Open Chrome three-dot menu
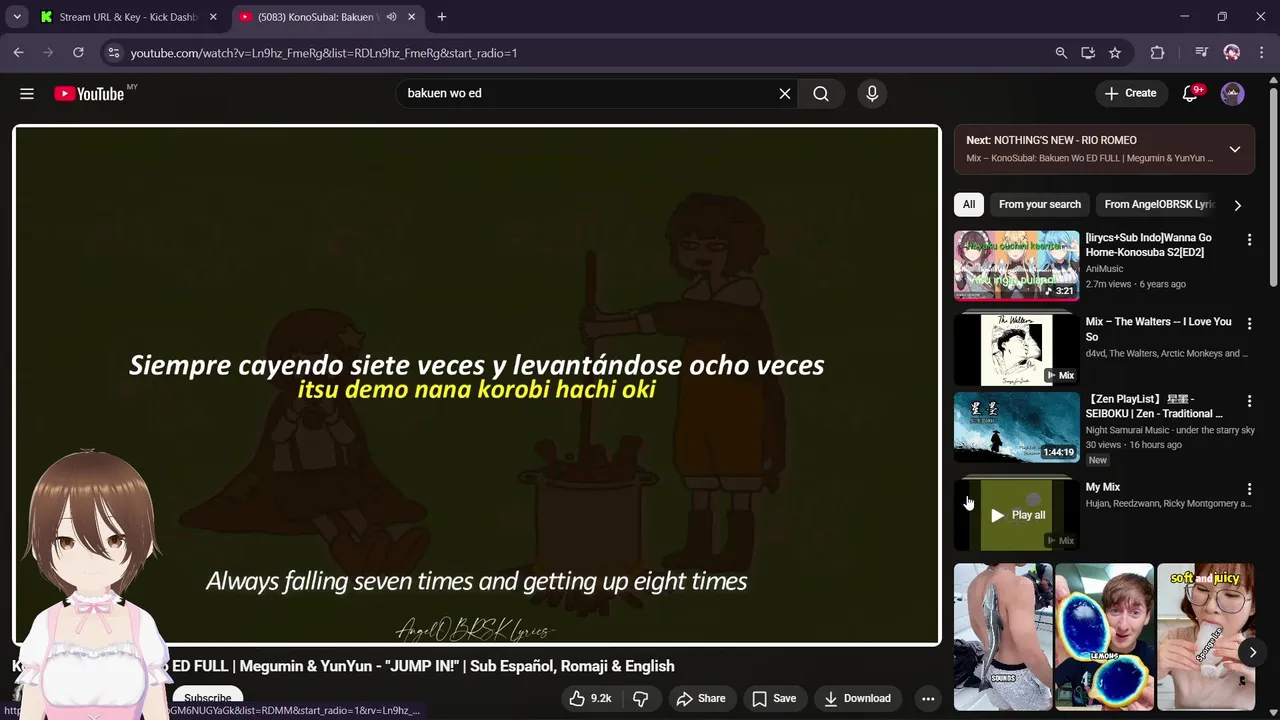Viewport: 1280px width, 720px height. point(1261,53)
